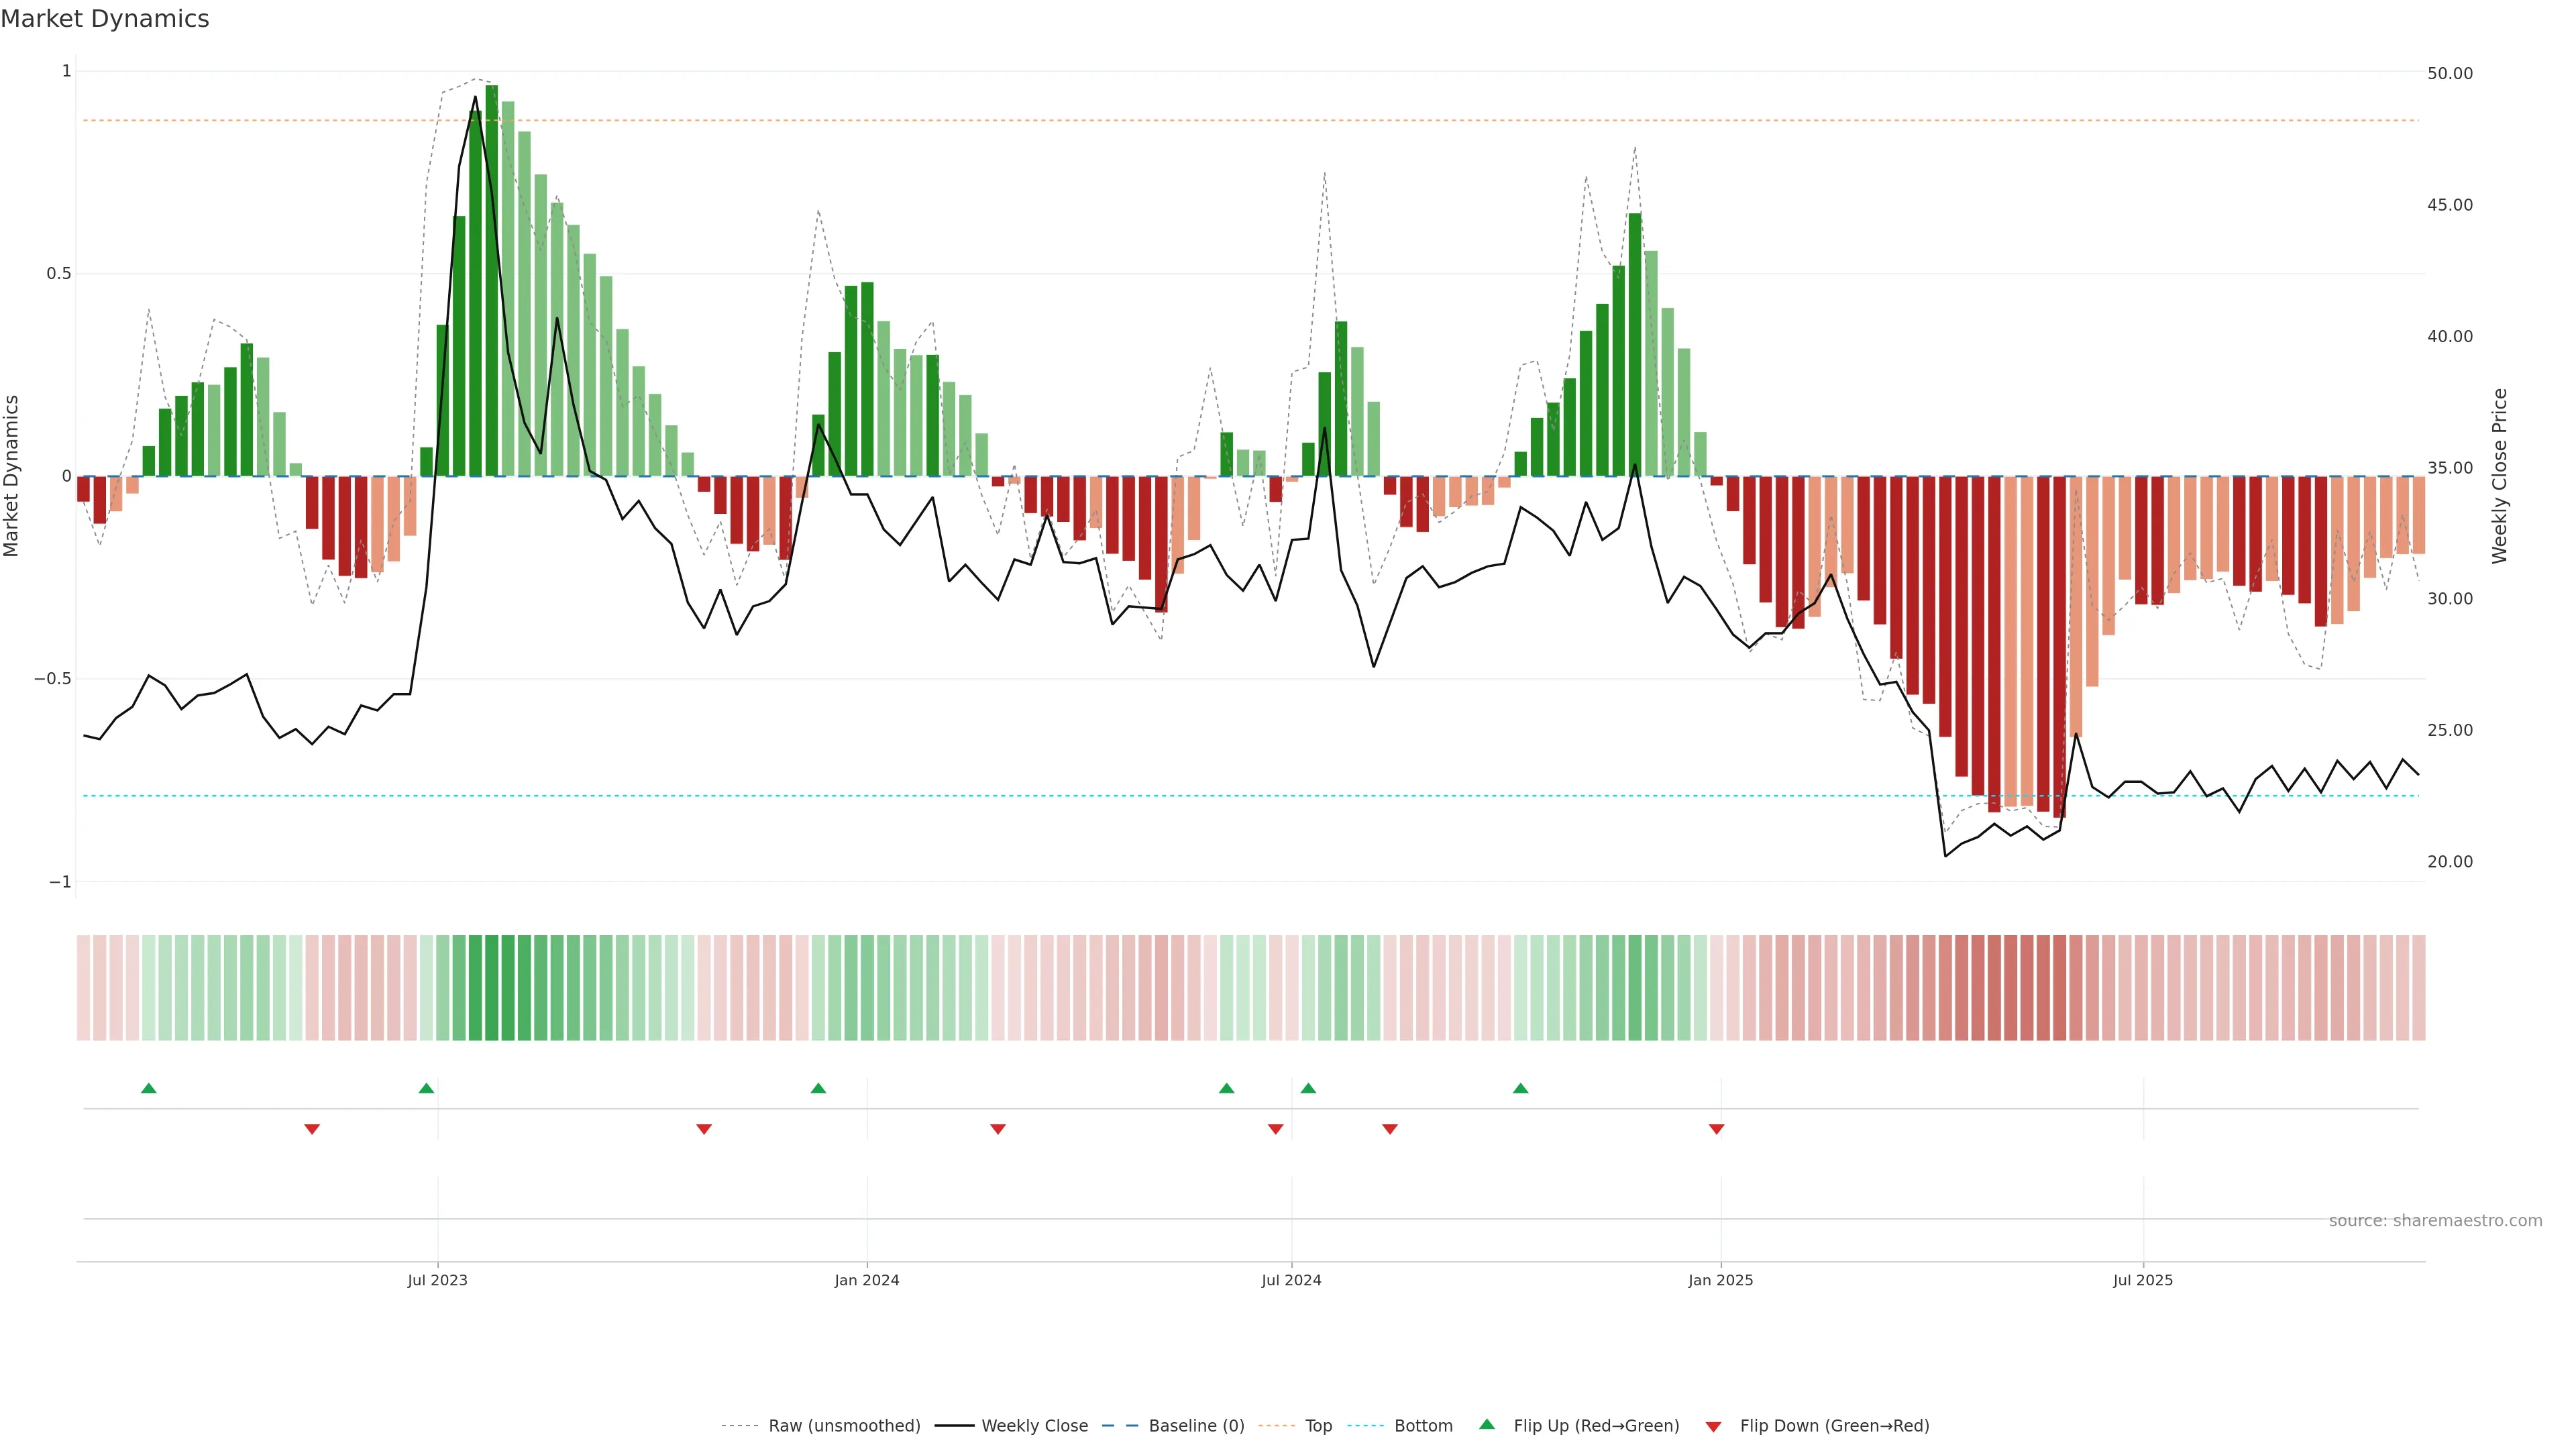Click the rightmost red flip-down triangle marker
Viewport: 2576px width, 1449px height.
tap(1716, 1129)
